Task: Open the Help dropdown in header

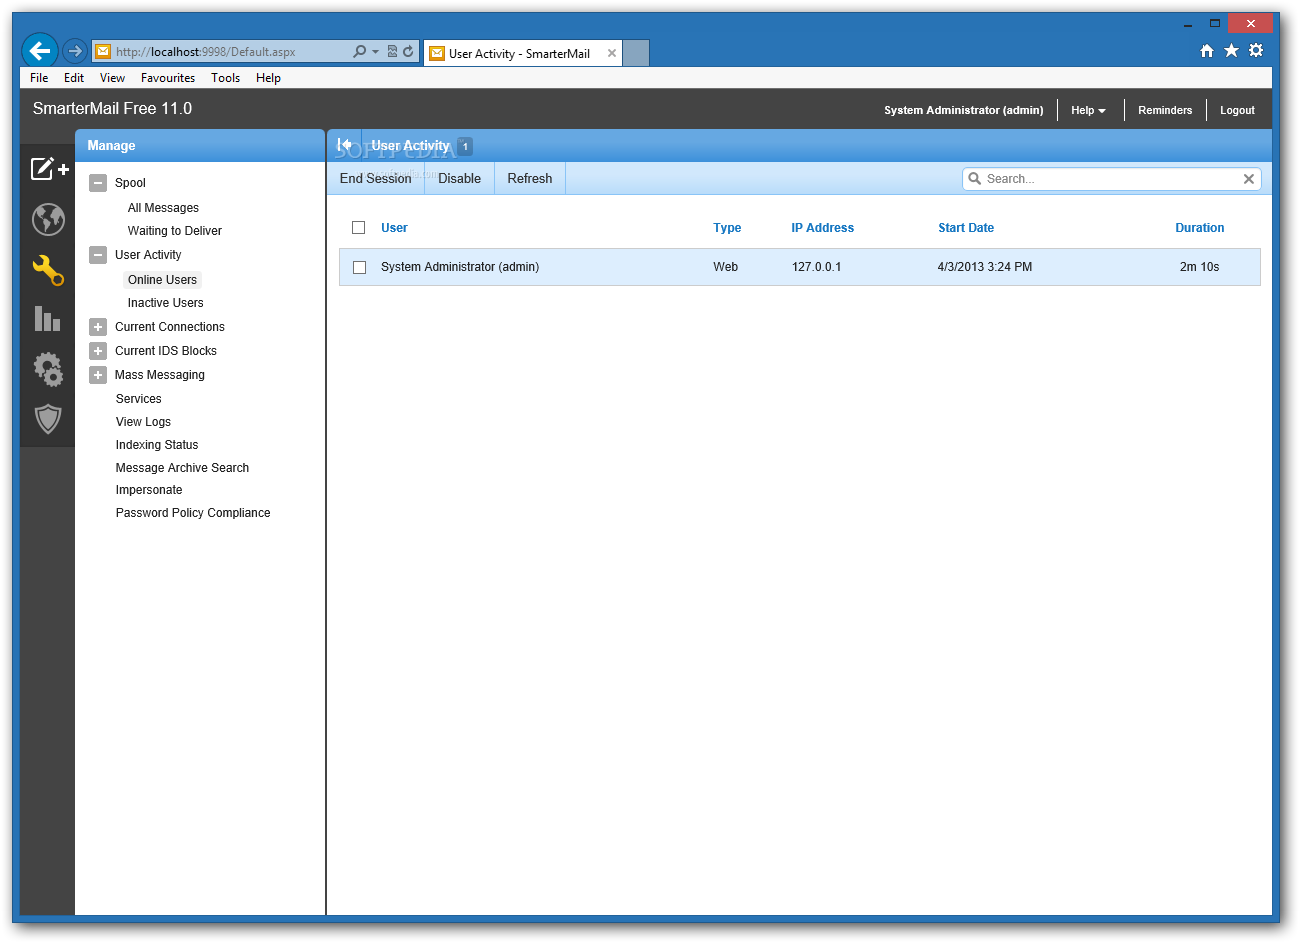Action: pos(1088,110)
